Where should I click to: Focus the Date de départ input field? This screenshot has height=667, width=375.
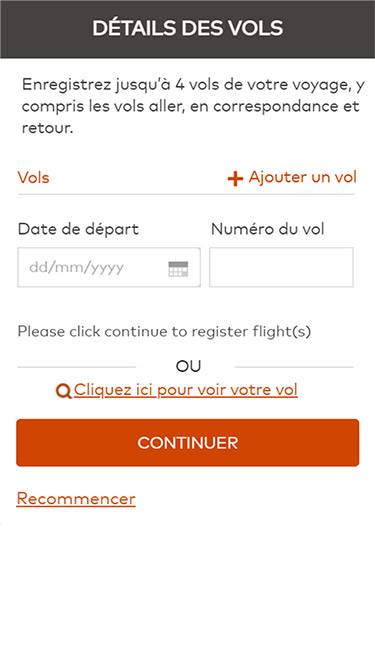pyautogui.click(x=109, y=267)
